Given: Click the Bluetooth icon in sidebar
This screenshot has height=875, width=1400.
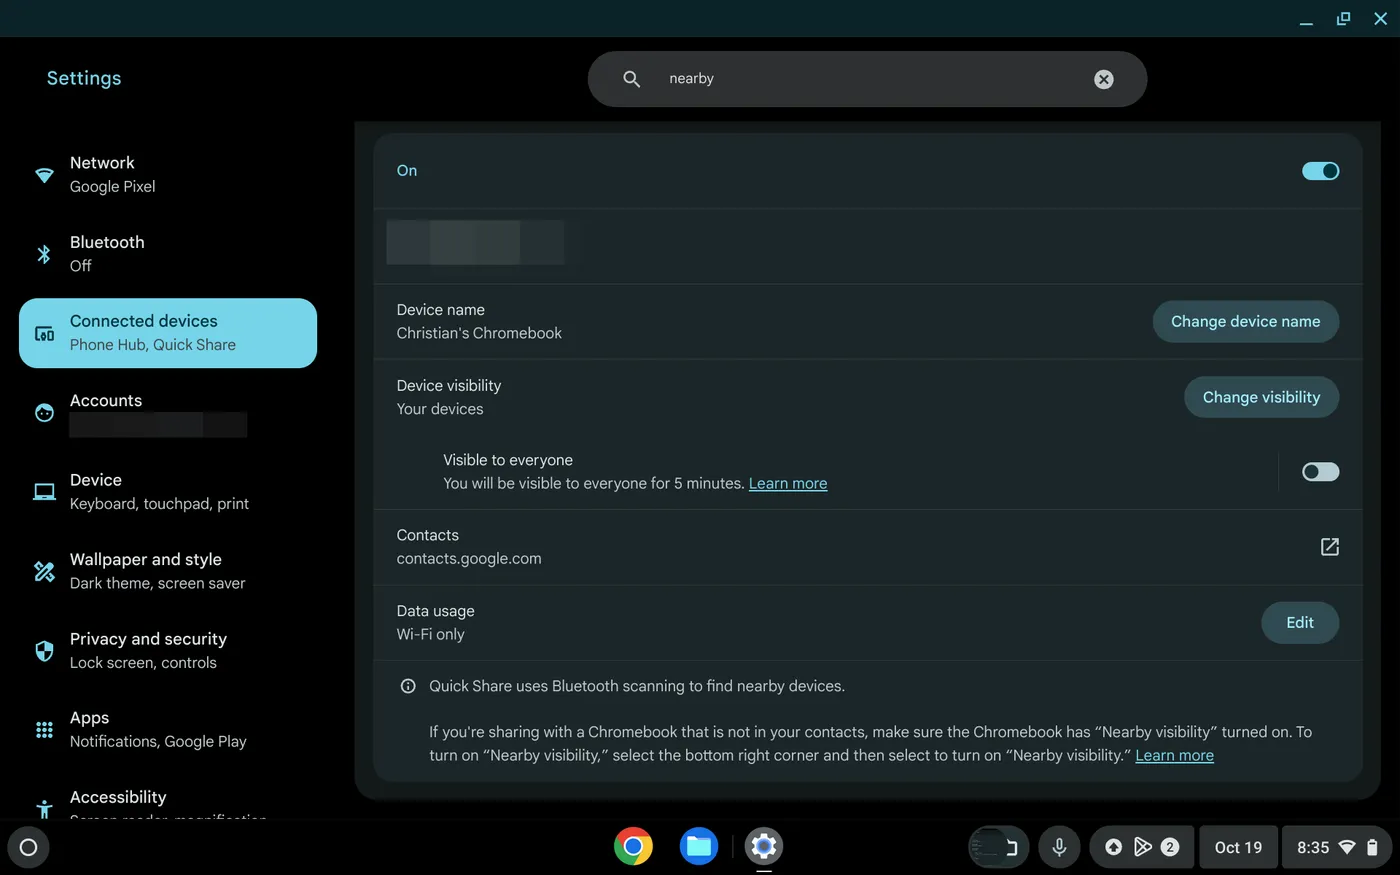Looking at the screenshot, I should [44, 254].
